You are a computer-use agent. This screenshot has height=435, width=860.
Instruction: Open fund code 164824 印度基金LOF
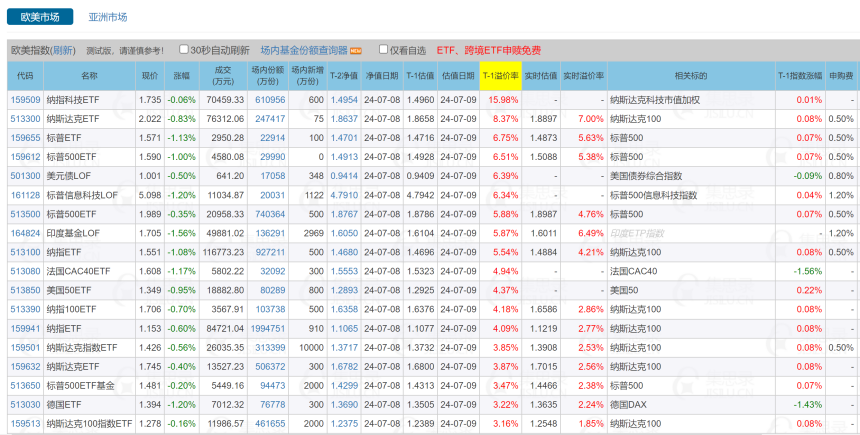tap(25, 233)
